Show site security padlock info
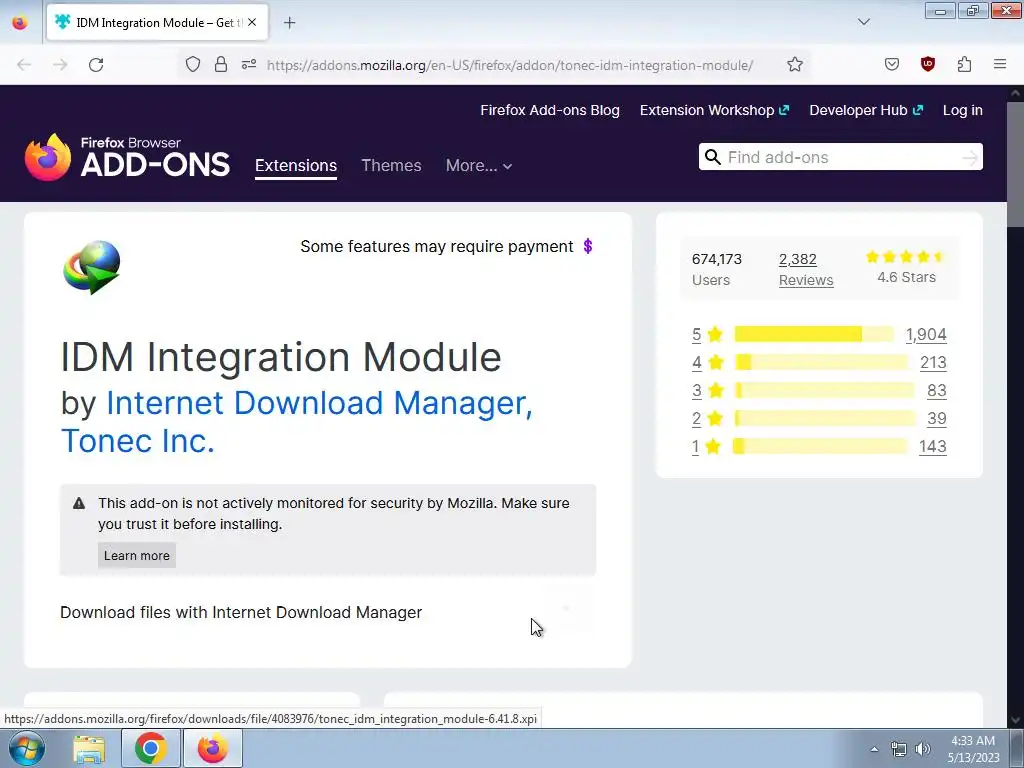Image resolution: width=1024 pixels, height=768 pixels. 221,64
